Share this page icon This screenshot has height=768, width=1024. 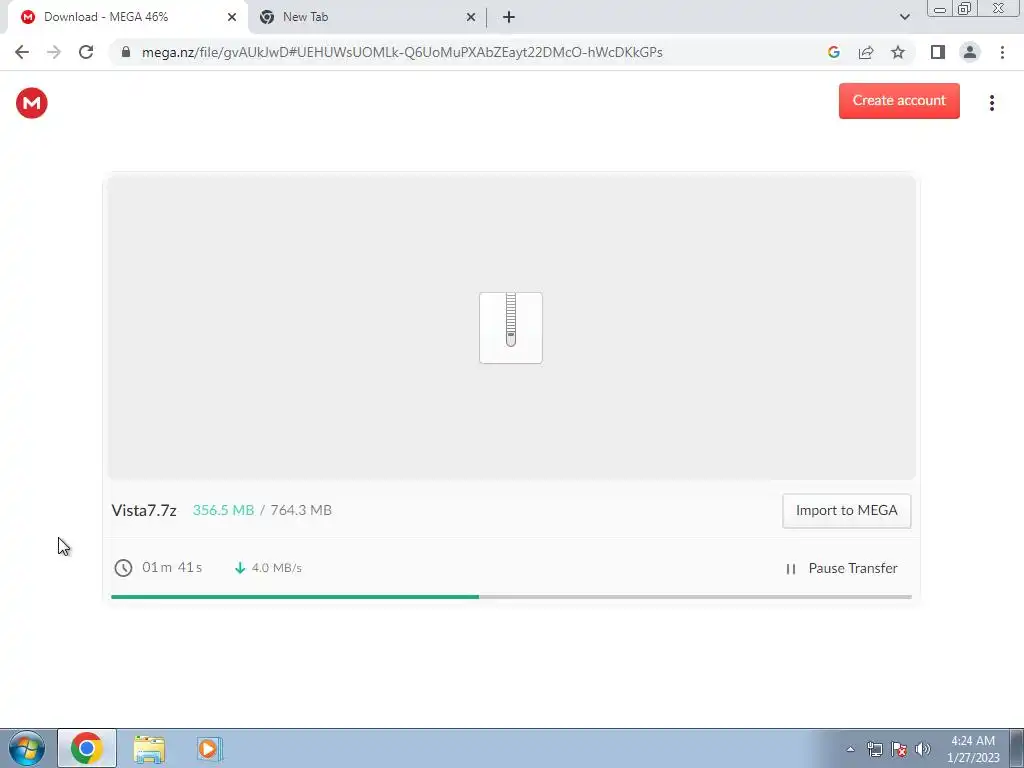point(866,52)
